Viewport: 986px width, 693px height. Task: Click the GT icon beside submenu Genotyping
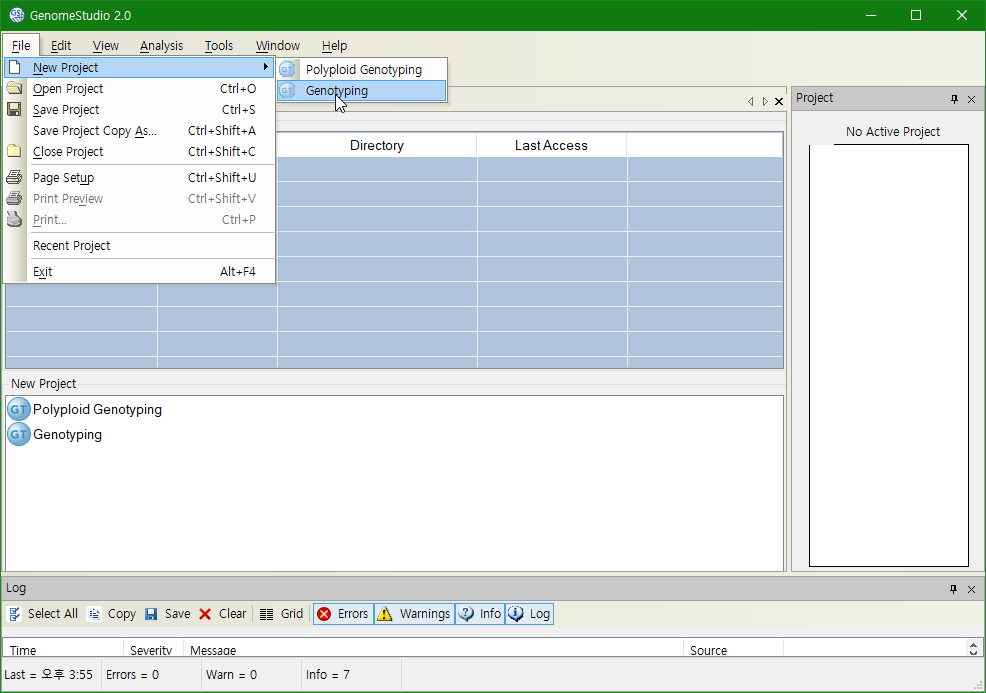287,91
